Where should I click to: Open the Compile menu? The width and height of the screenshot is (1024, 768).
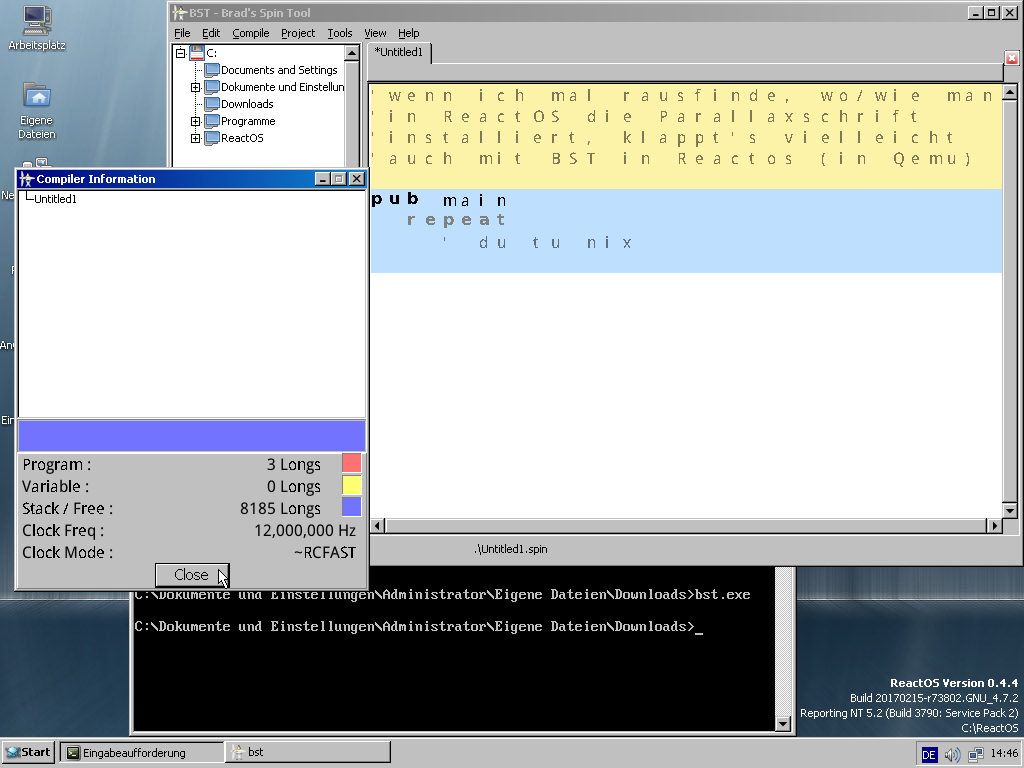coord(251,33)
